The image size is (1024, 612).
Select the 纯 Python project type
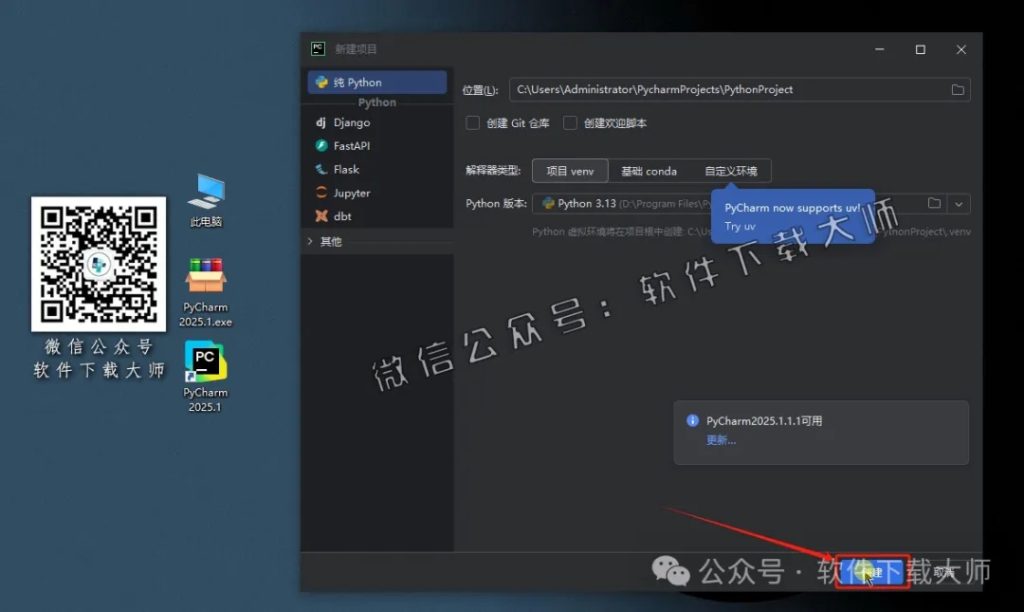pyautogui.click(x=362, y=82)
